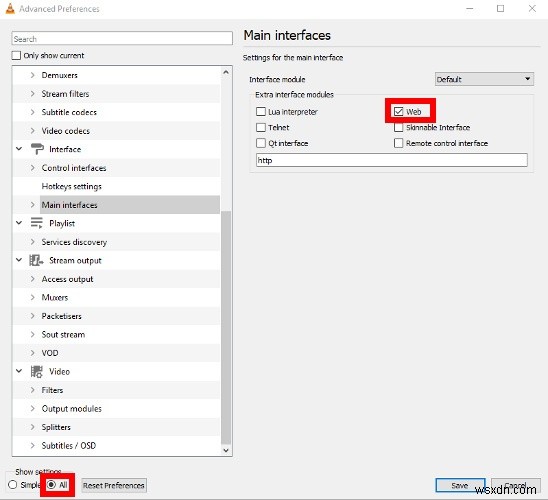The image size is (548, 500).
Task: Expand the Stream filters node
Action: [x=33, y=94]
